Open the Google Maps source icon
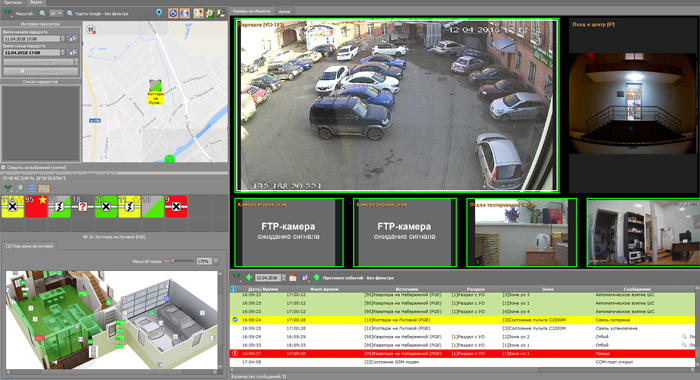 coord(198,13)
